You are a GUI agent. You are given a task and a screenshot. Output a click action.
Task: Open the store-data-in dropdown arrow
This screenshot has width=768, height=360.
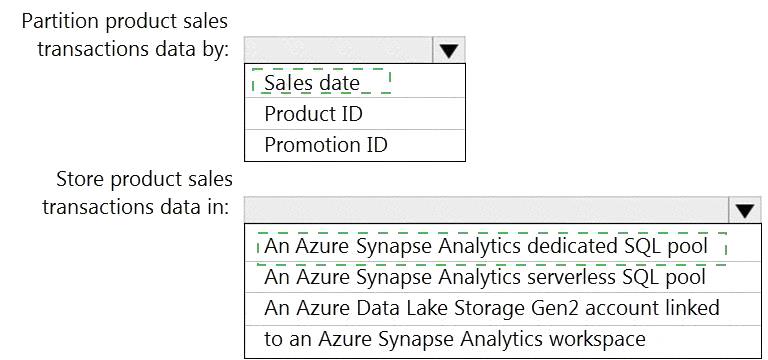tap(744, 211)
